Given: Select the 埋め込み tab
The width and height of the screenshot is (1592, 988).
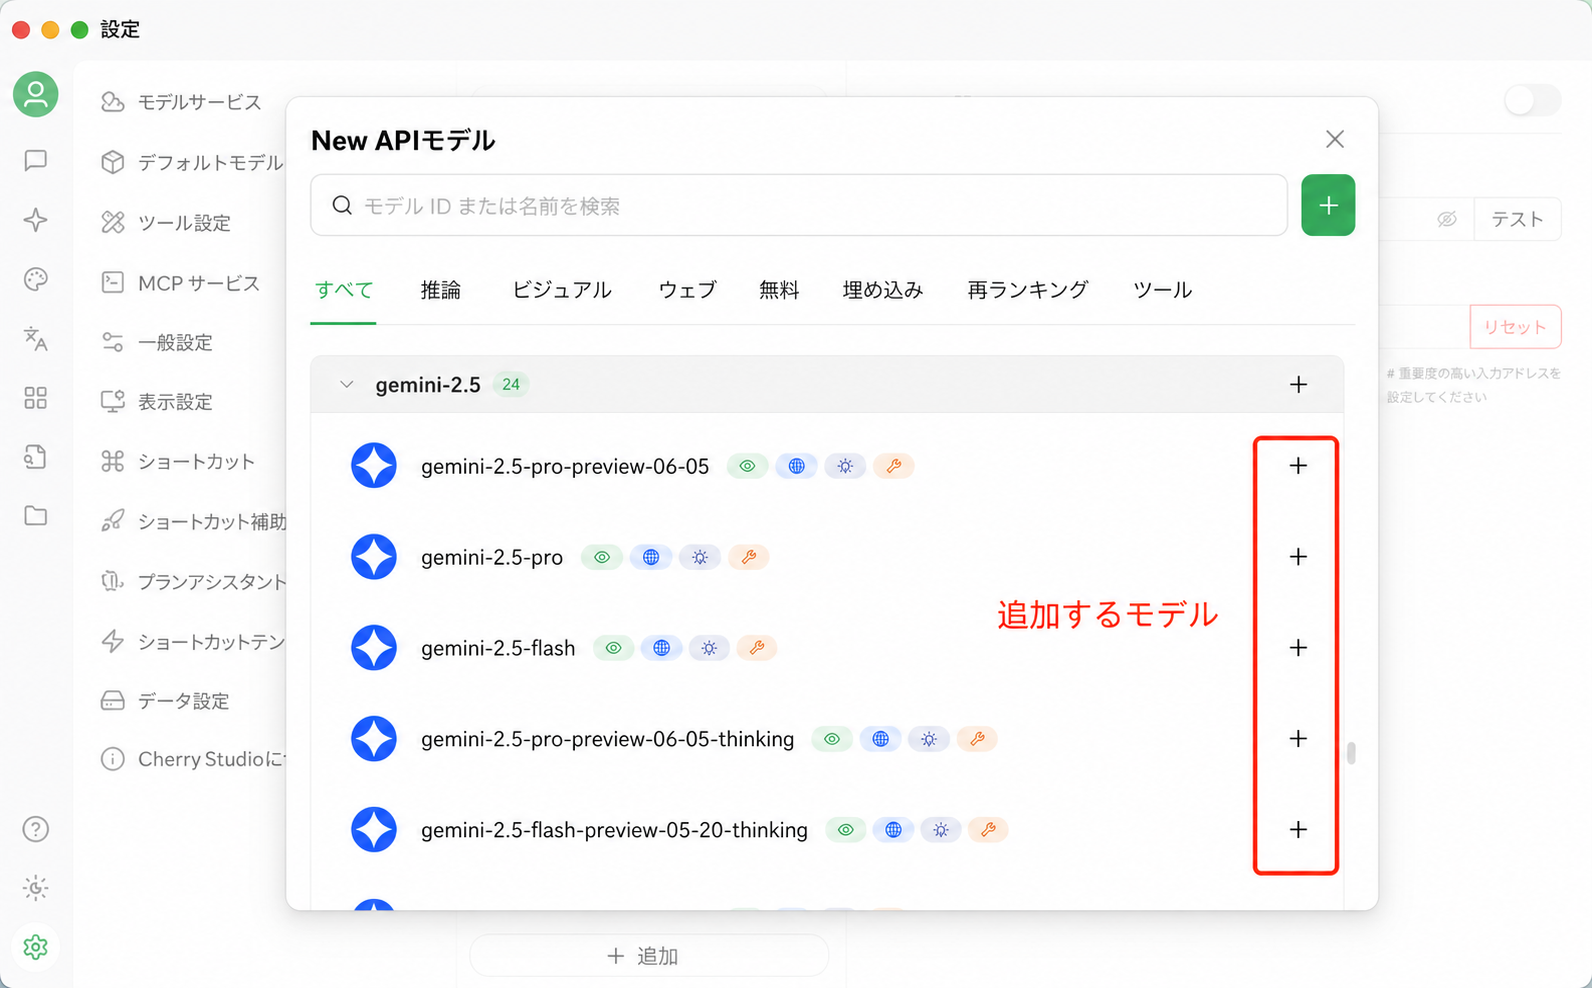Looking at the screenshot, I should [883, 290].
